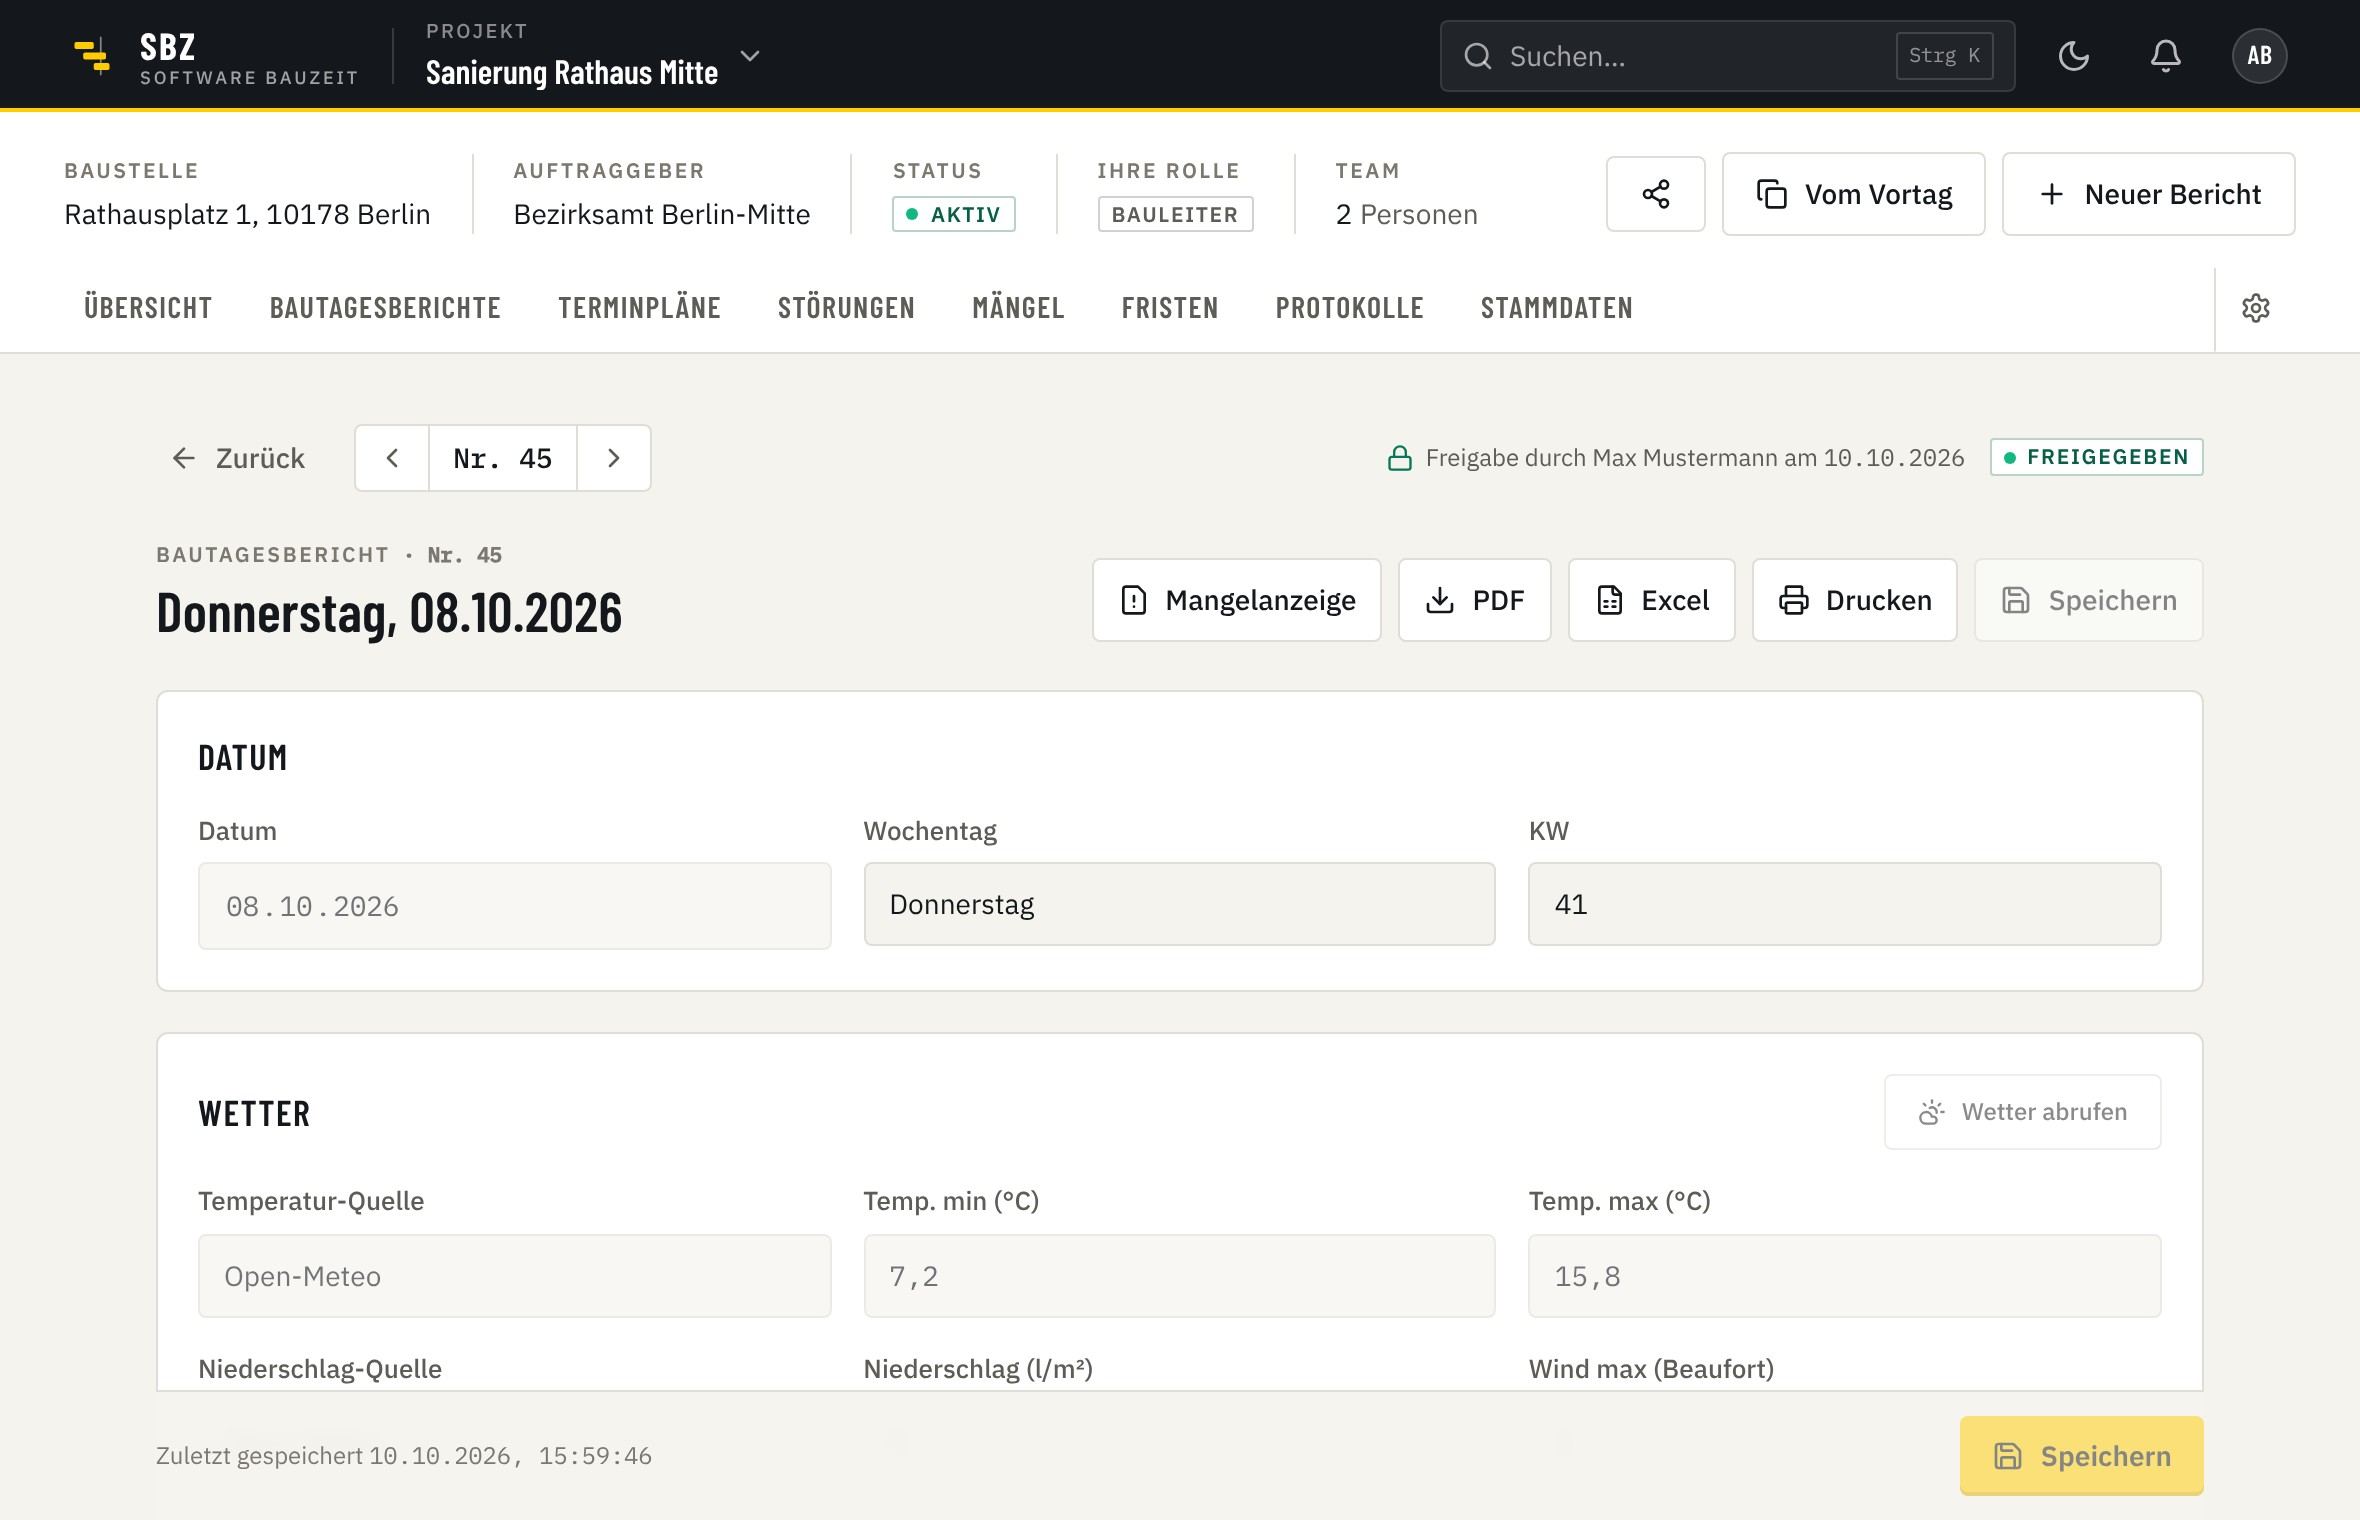The width and height of the screenshot is (2360, 1520).
Task: Click the Temp. max field 15,8
Action: [1845, 1276]
